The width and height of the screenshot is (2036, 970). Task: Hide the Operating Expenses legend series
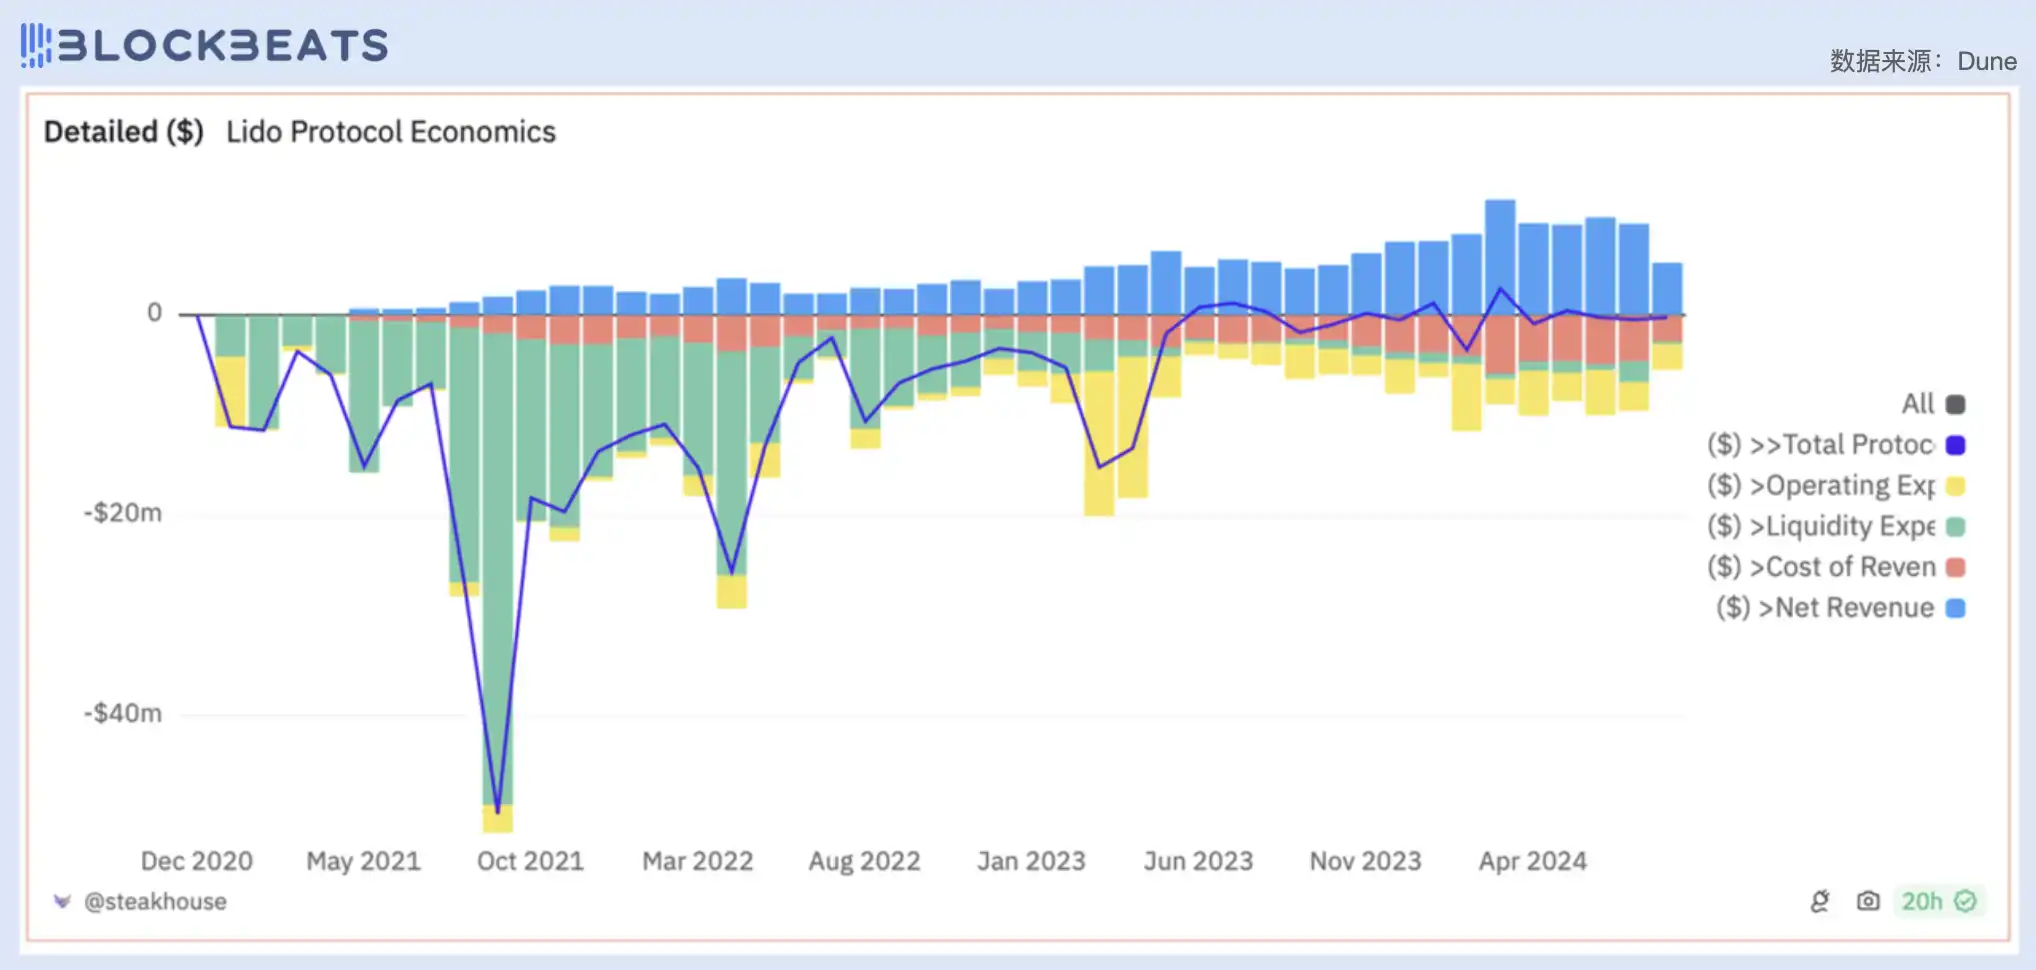click(1820, 486)
